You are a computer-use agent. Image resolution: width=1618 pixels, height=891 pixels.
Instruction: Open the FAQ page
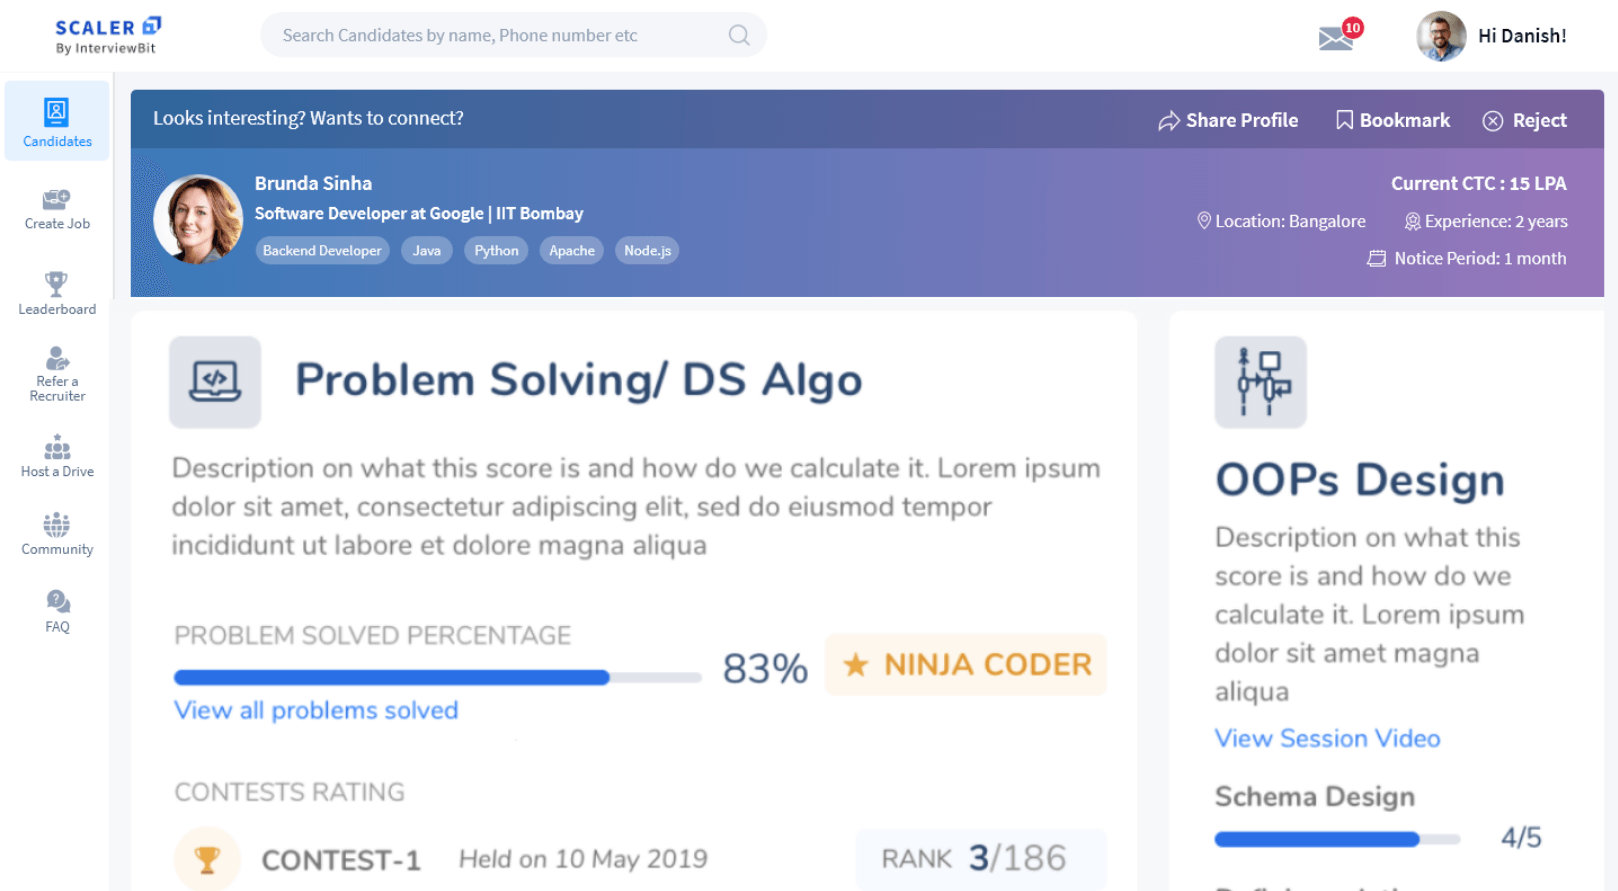click(57, 611)
